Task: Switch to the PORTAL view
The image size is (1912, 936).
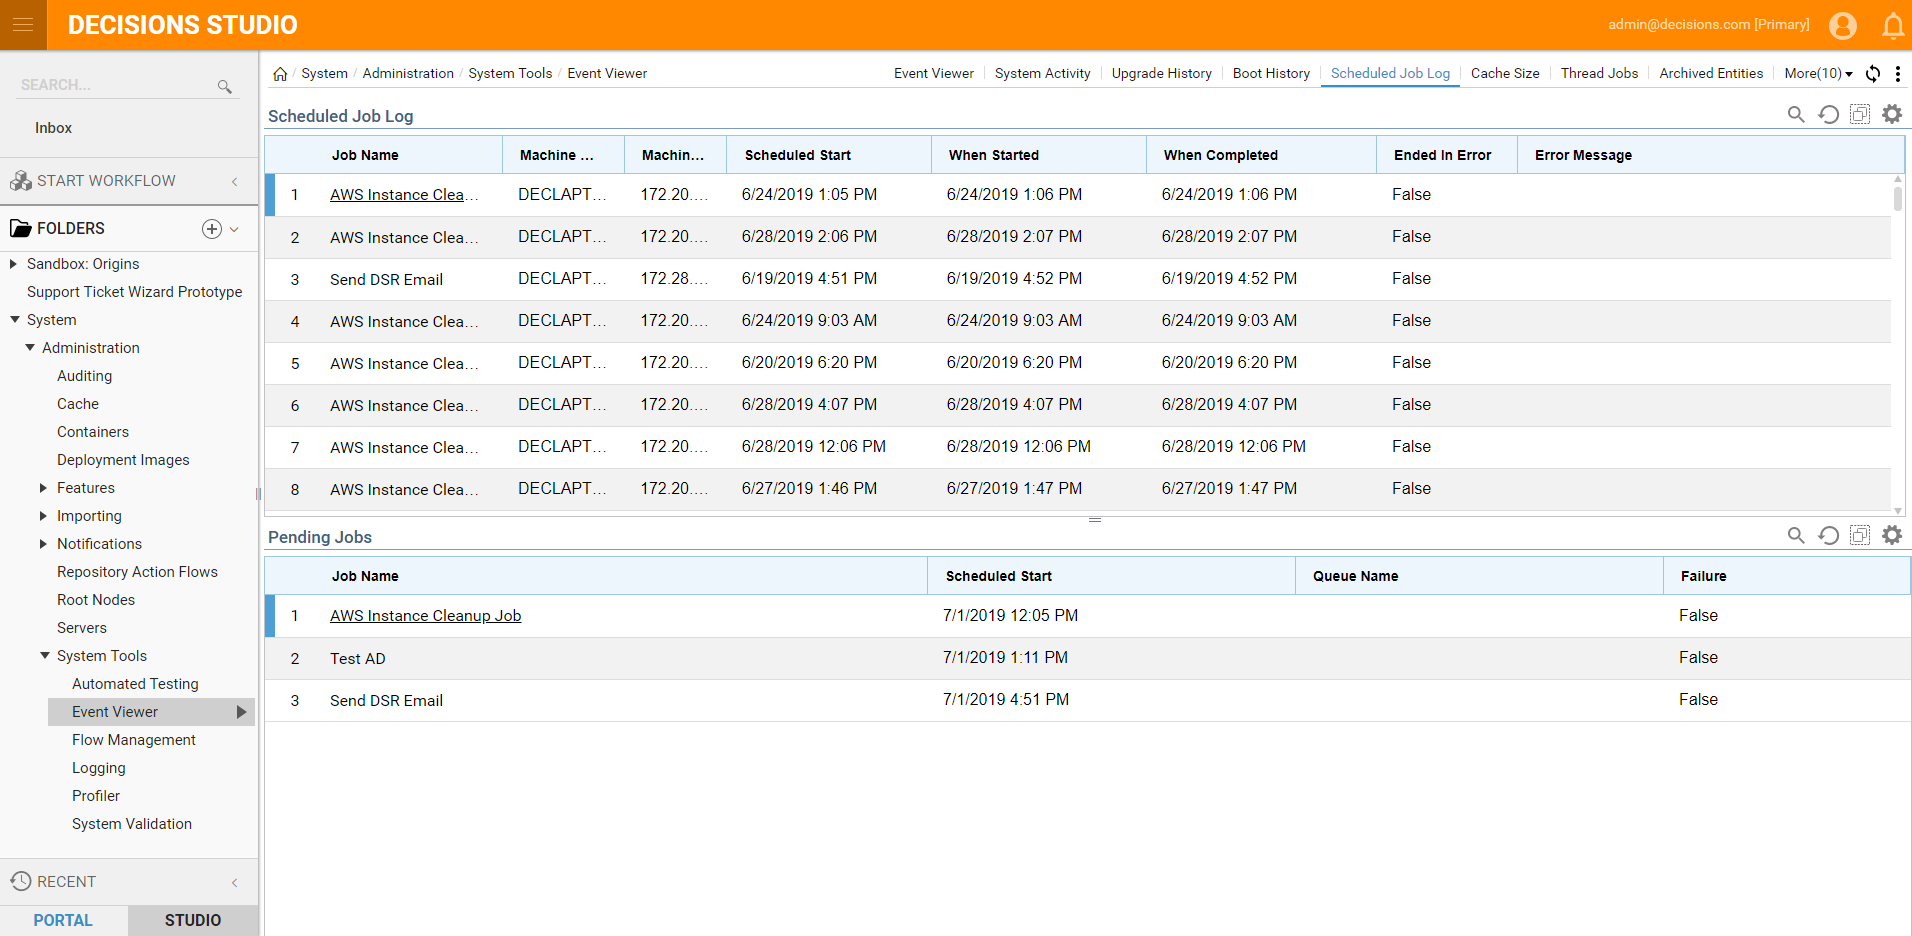Action: pyautogui.click(x=63, y=920)
